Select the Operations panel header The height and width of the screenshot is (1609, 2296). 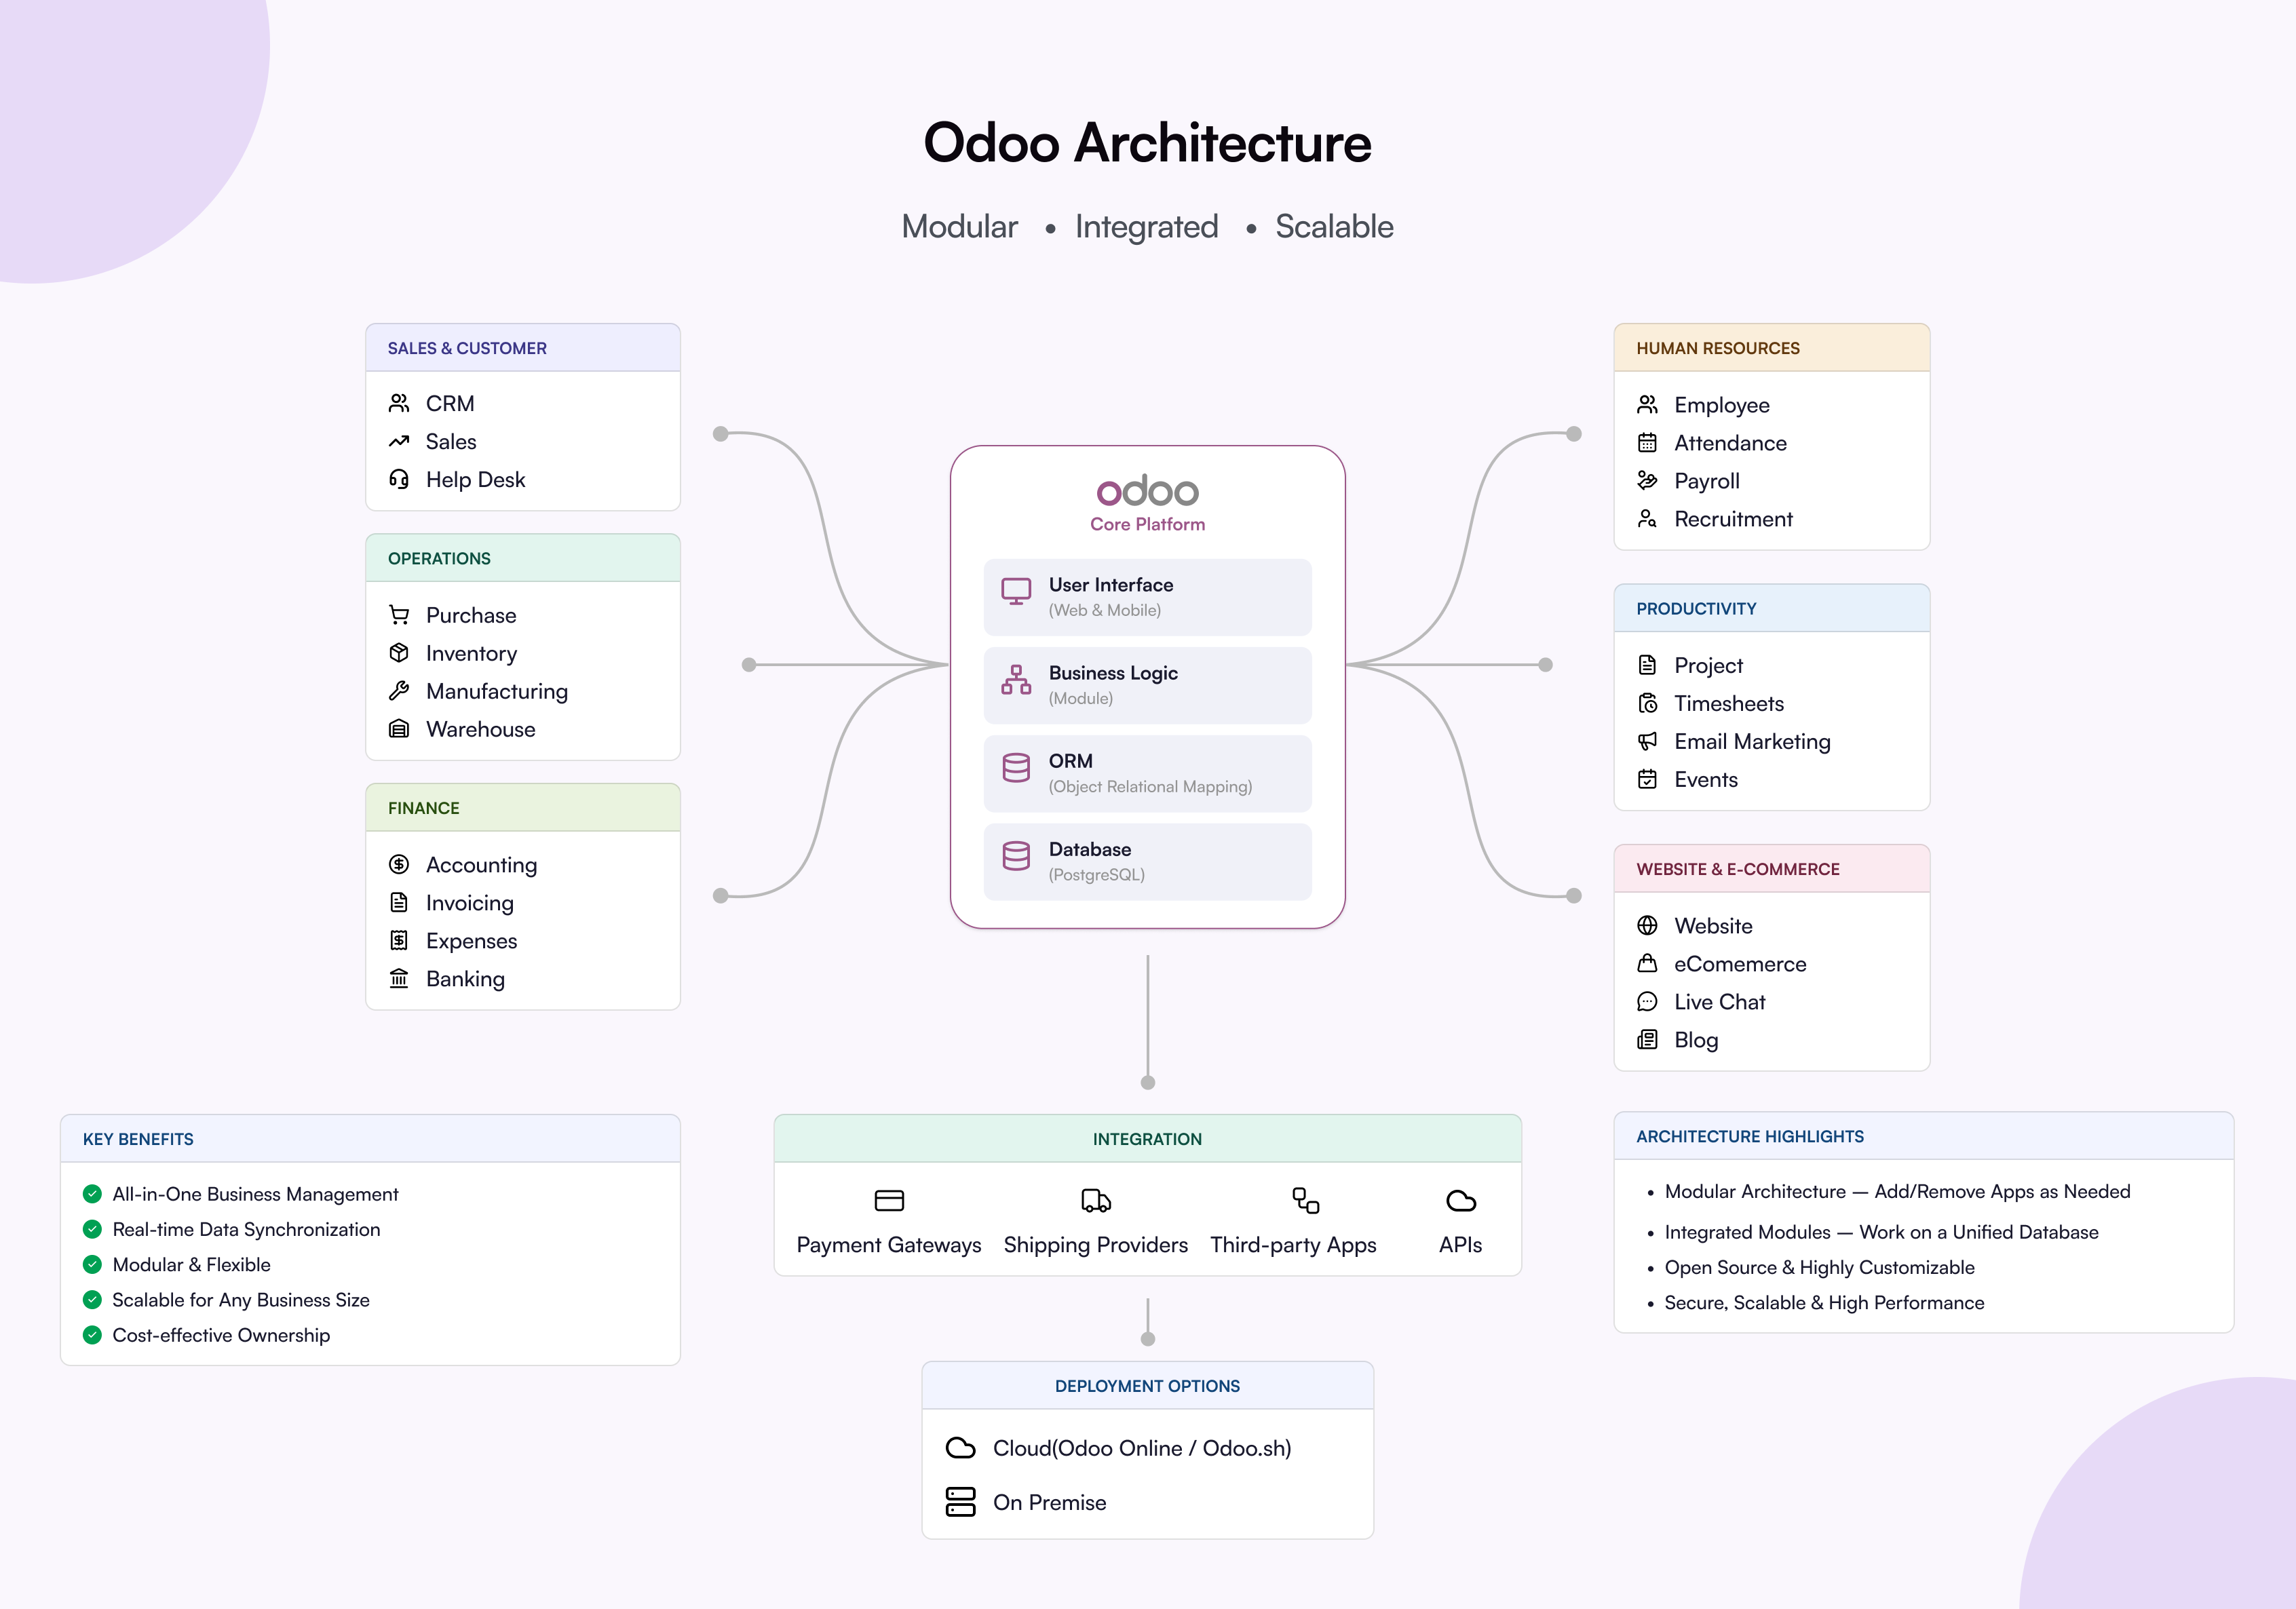(x=523, y=558)
